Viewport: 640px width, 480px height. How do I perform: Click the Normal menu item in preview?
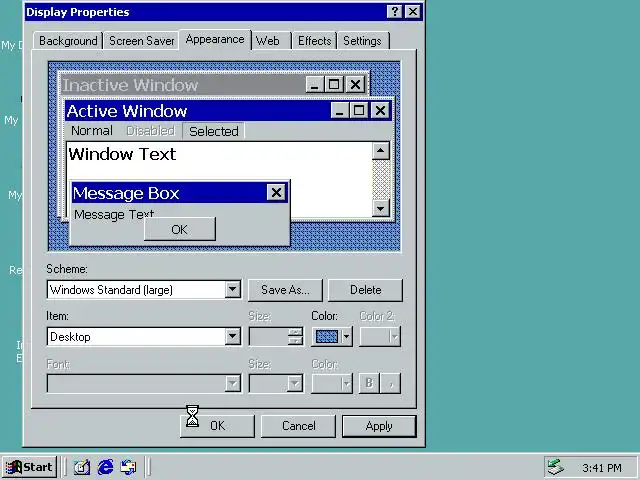click(x=91, y=131)
